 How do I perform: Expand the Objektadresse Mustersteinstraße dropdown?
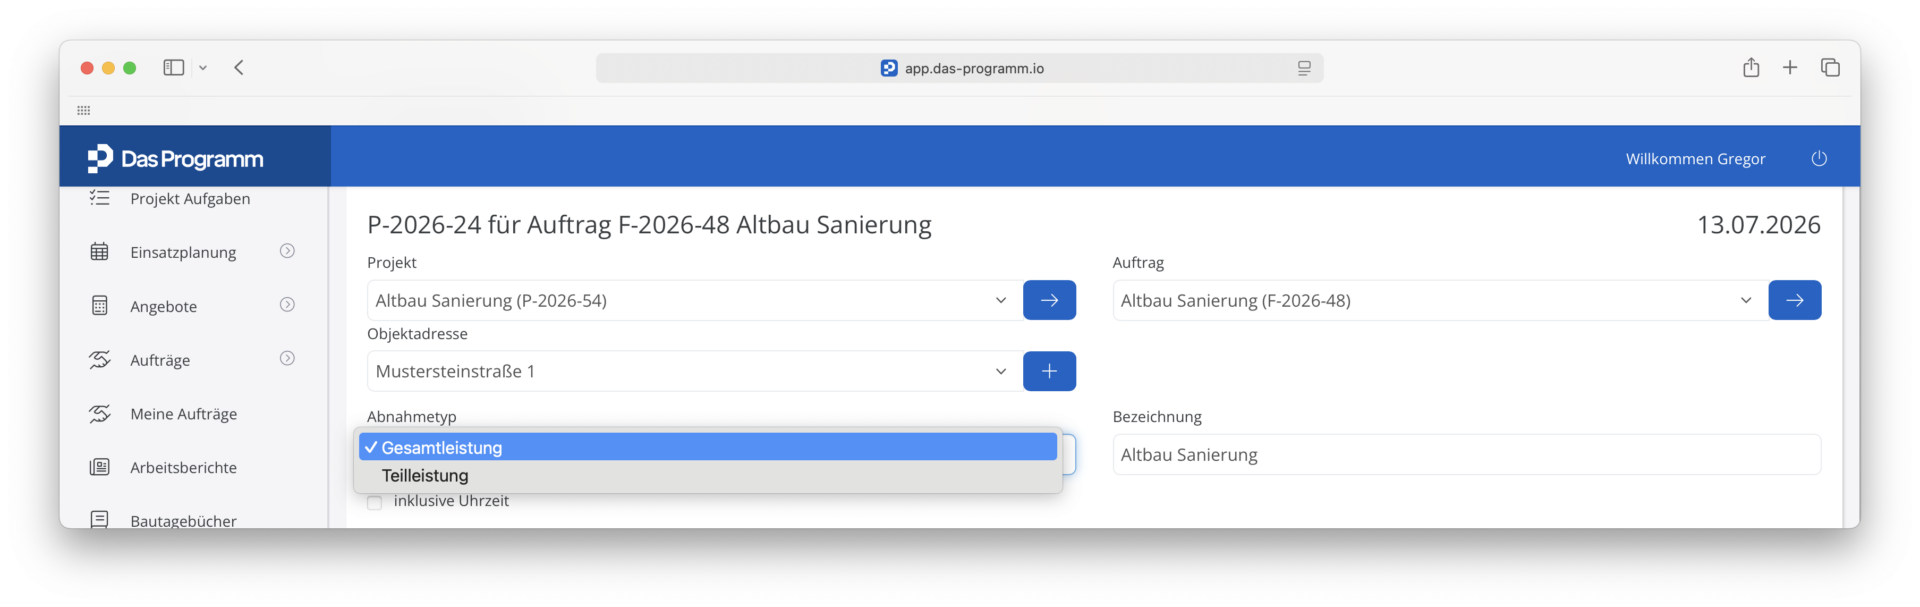coord(692,371)
